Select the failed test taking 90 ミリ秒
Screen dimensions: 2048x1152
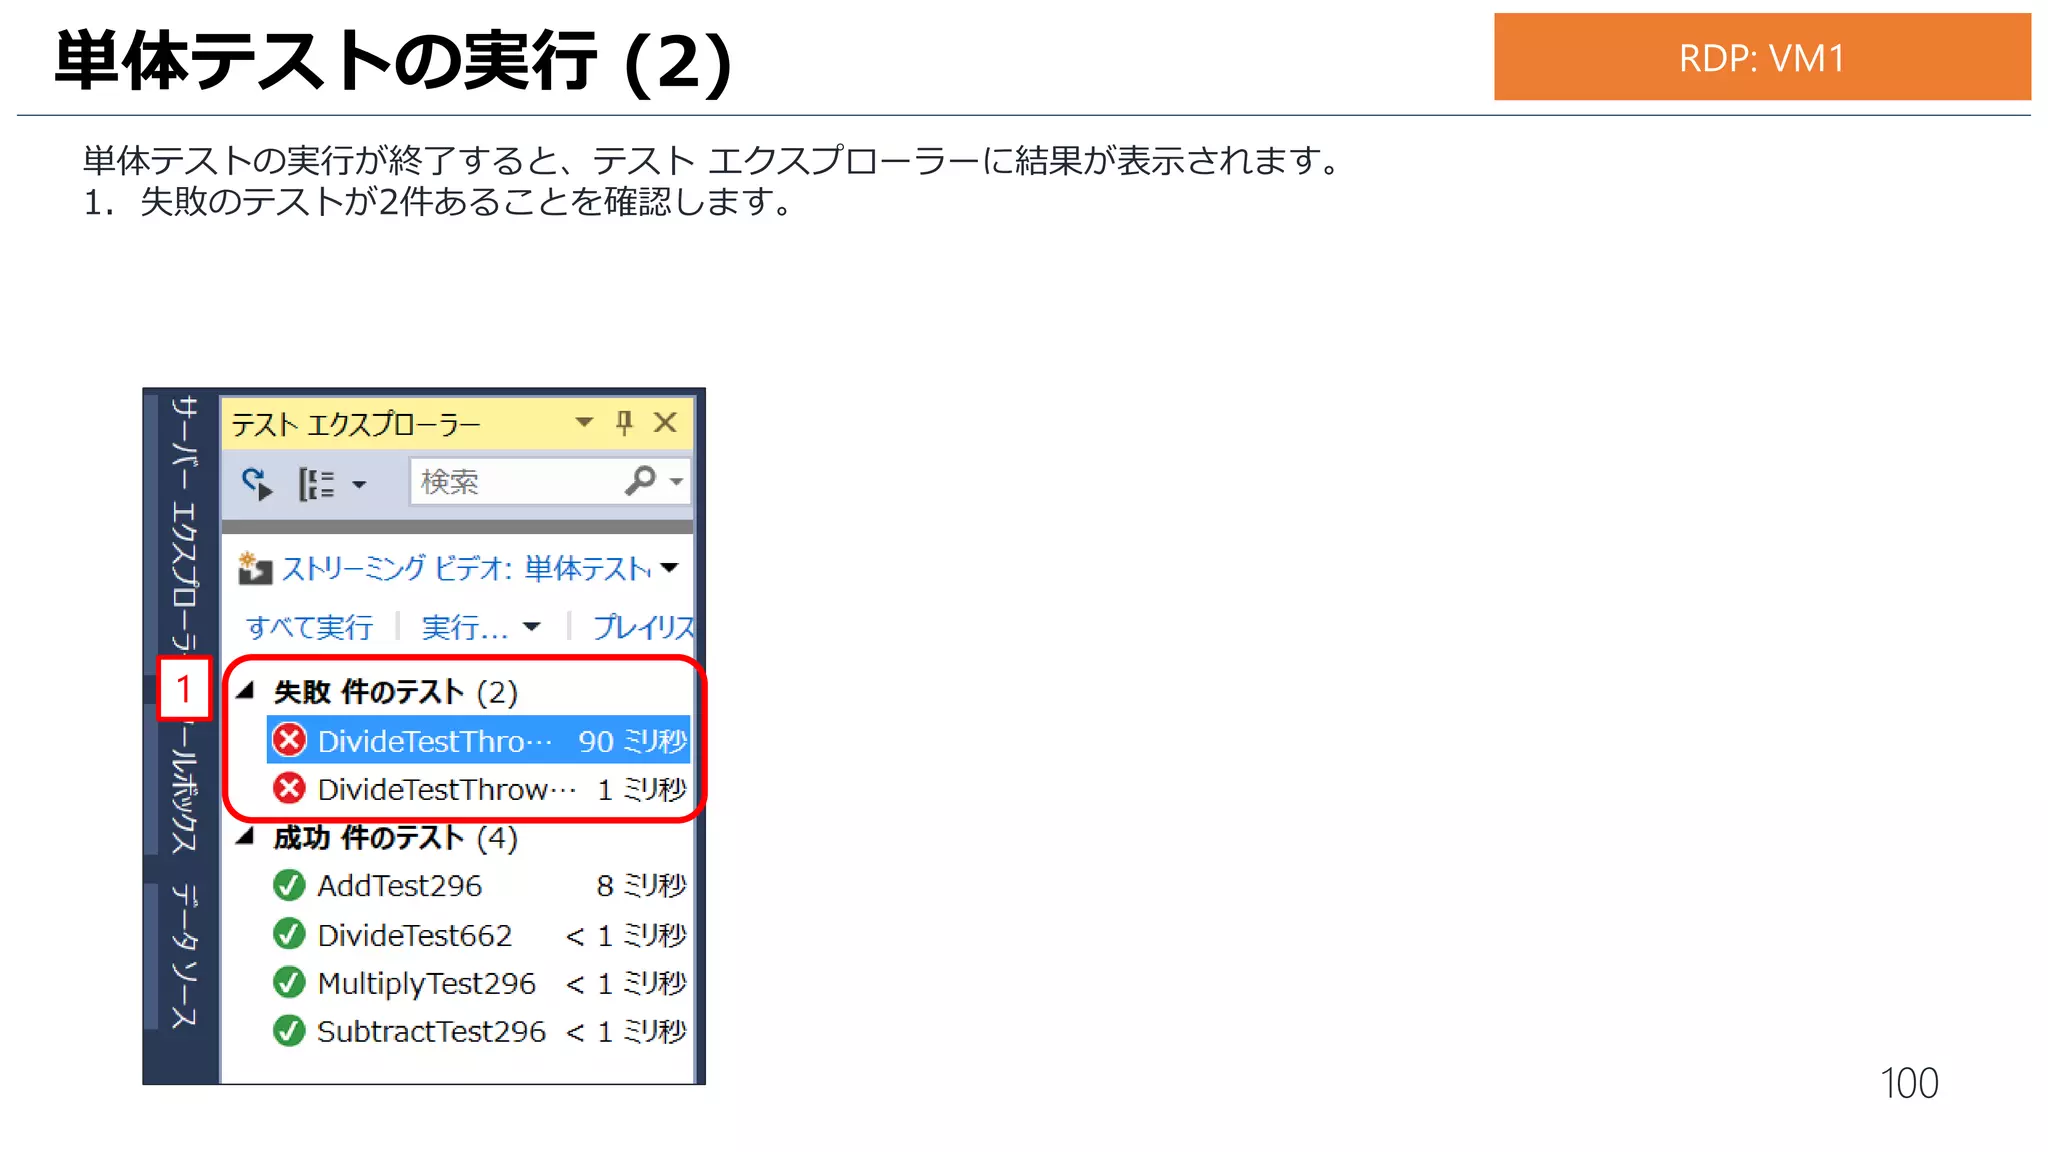(x=479, y=741)
